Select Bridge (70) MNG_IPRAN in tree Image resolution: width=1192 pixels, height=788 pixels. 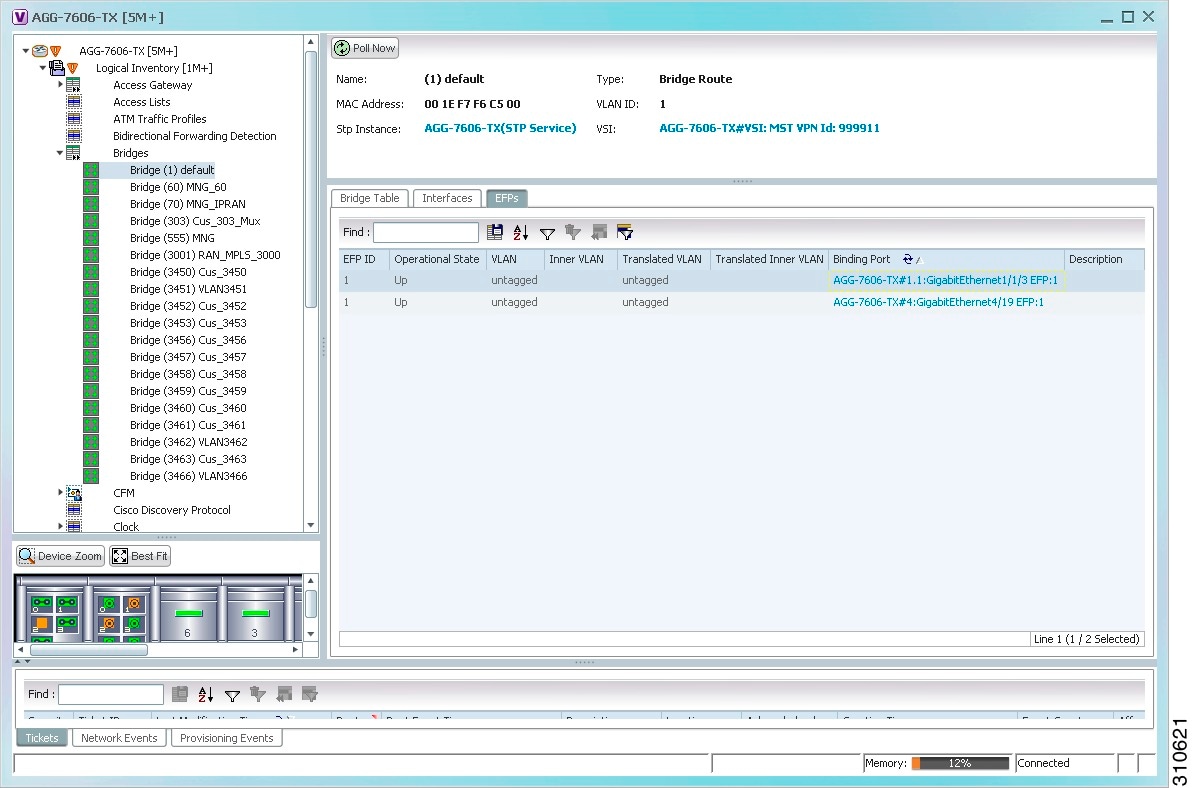pos(188,204)
